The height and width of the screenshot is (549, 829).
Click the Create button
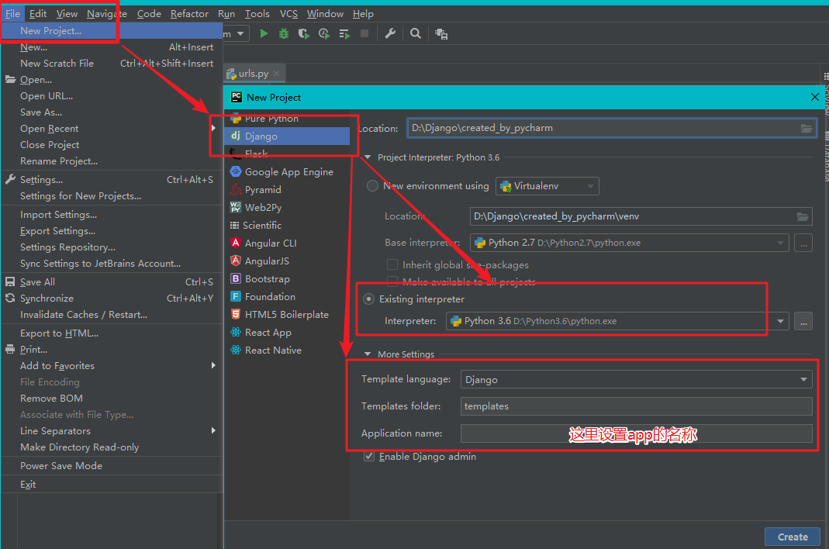pos(793,537)
